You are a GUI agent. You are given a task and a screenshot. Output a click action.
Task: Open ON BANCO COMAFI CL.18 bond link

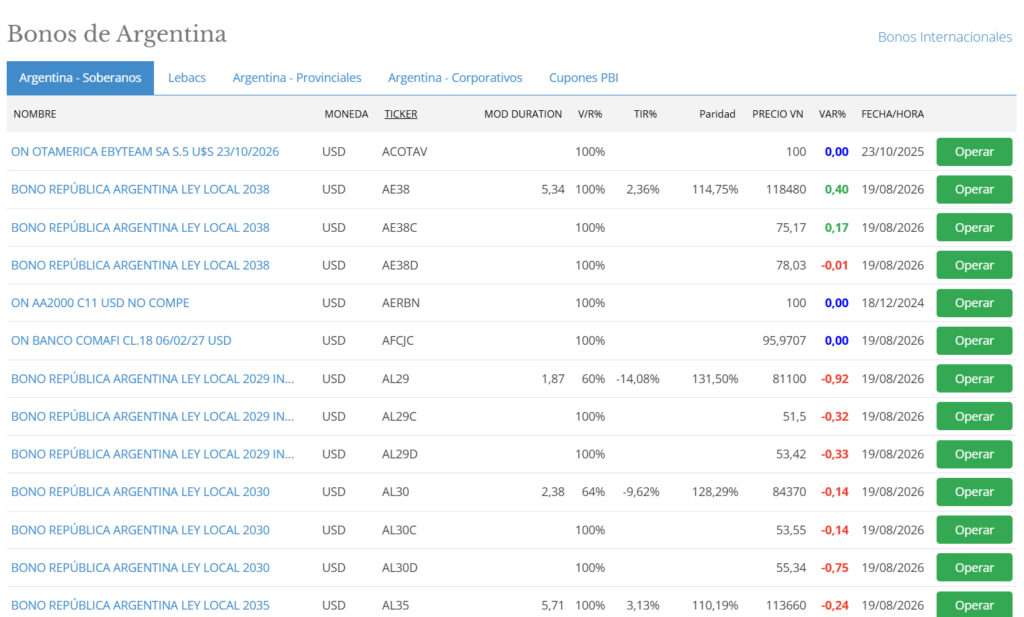[x=121, y=341]
